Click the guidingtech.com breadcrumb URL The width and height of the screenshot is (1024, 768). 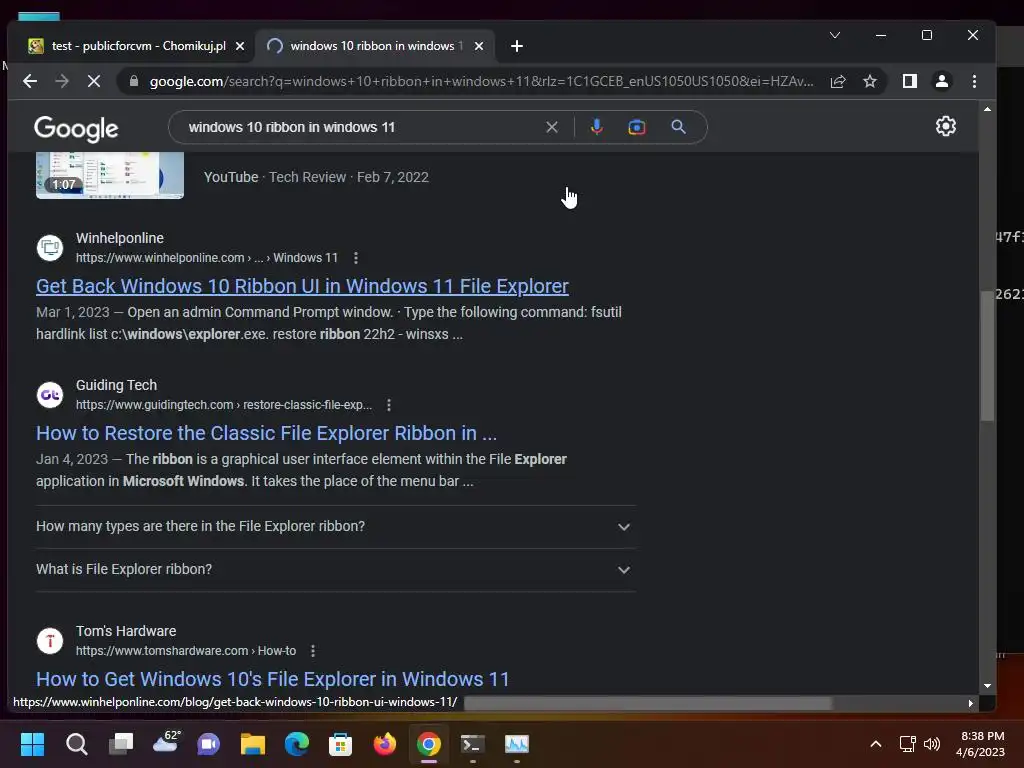[x=224, y=405]
